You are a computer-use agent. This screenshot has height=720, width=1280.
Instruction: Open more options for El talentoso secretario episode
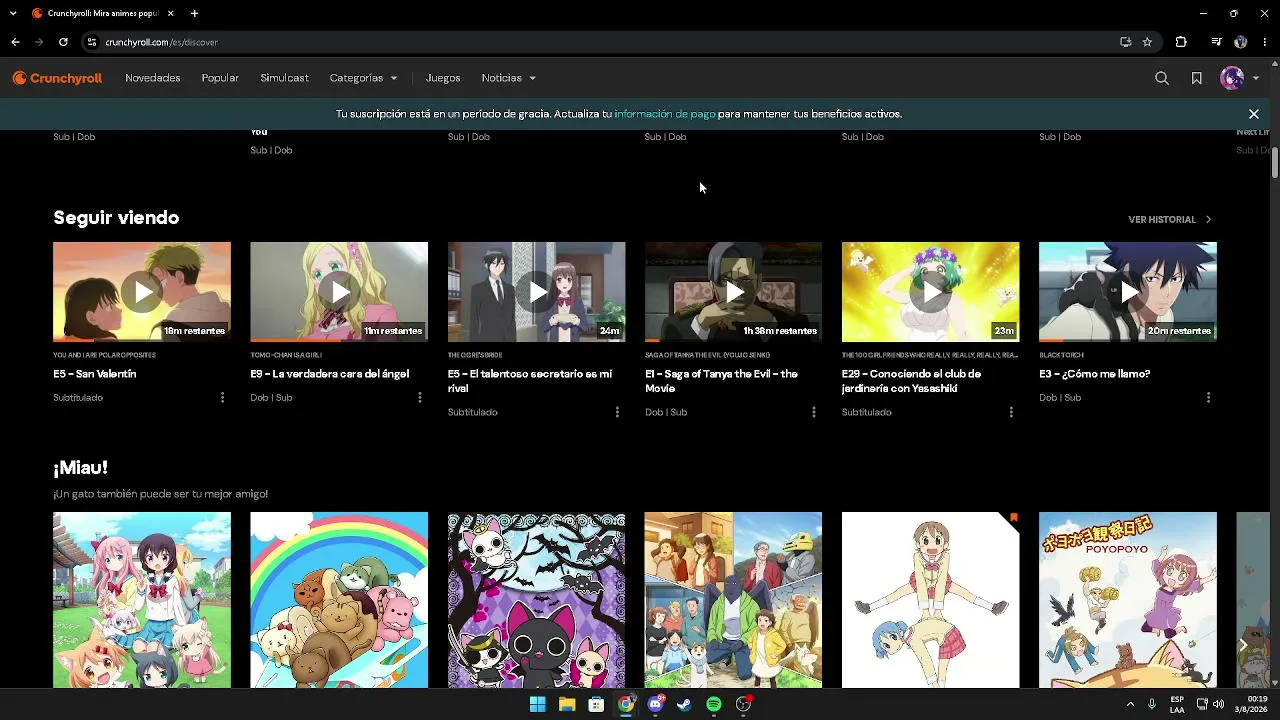[617, 412]
